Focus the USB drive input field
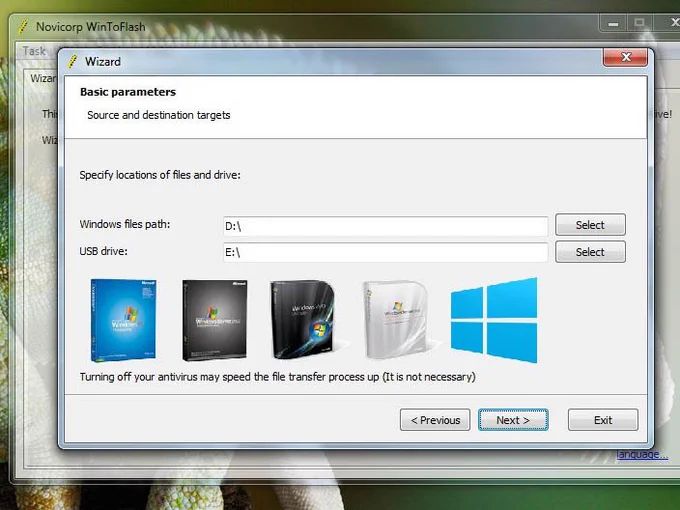This screenshot has width=680, height=510. [386, 252]
